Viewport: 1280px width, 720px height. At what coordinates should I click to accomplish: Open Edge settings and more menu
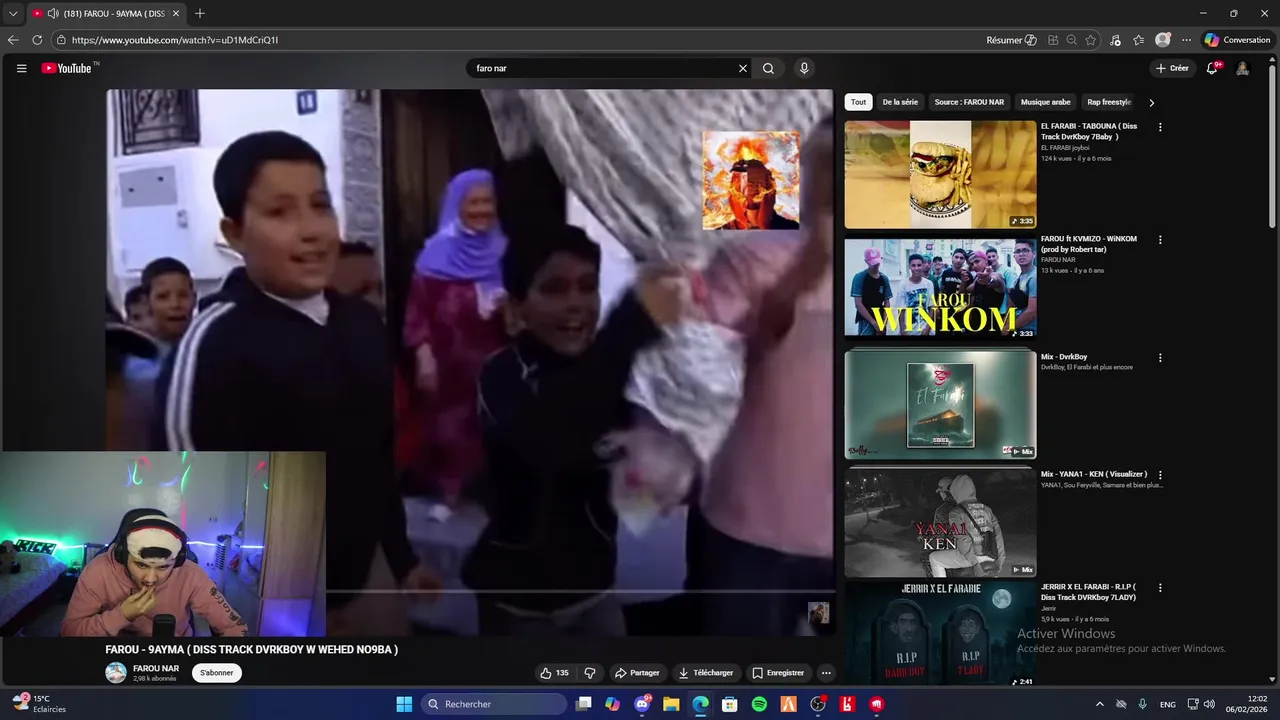tap(1186, 40)
